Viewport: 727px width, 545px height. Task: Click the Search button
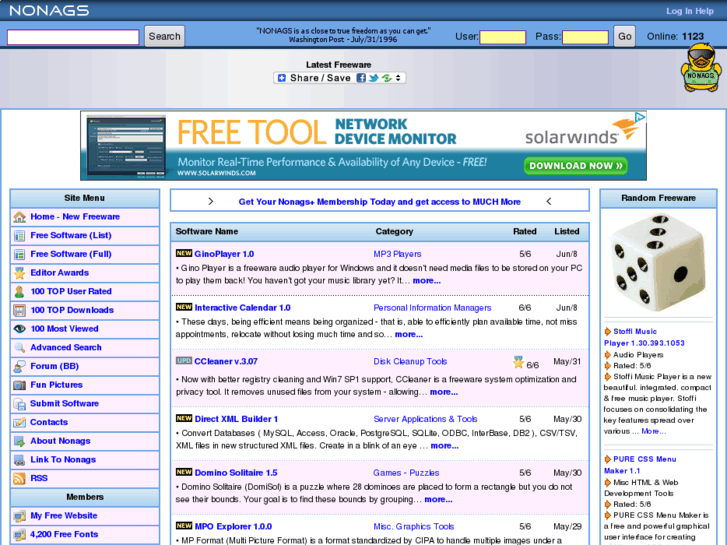165,36
